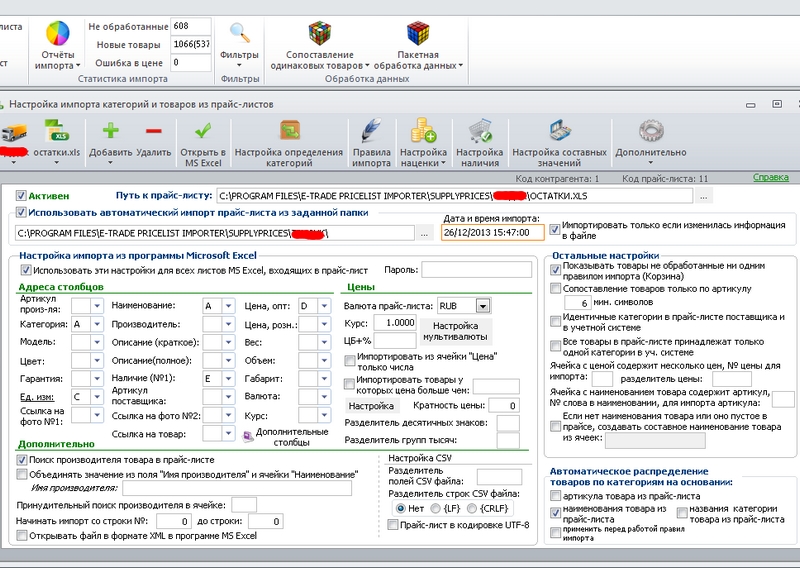Click the Настройка мультивалюты button
Image resolution: width=800 pixels, height=568 pixels.
tap(456, 331)
